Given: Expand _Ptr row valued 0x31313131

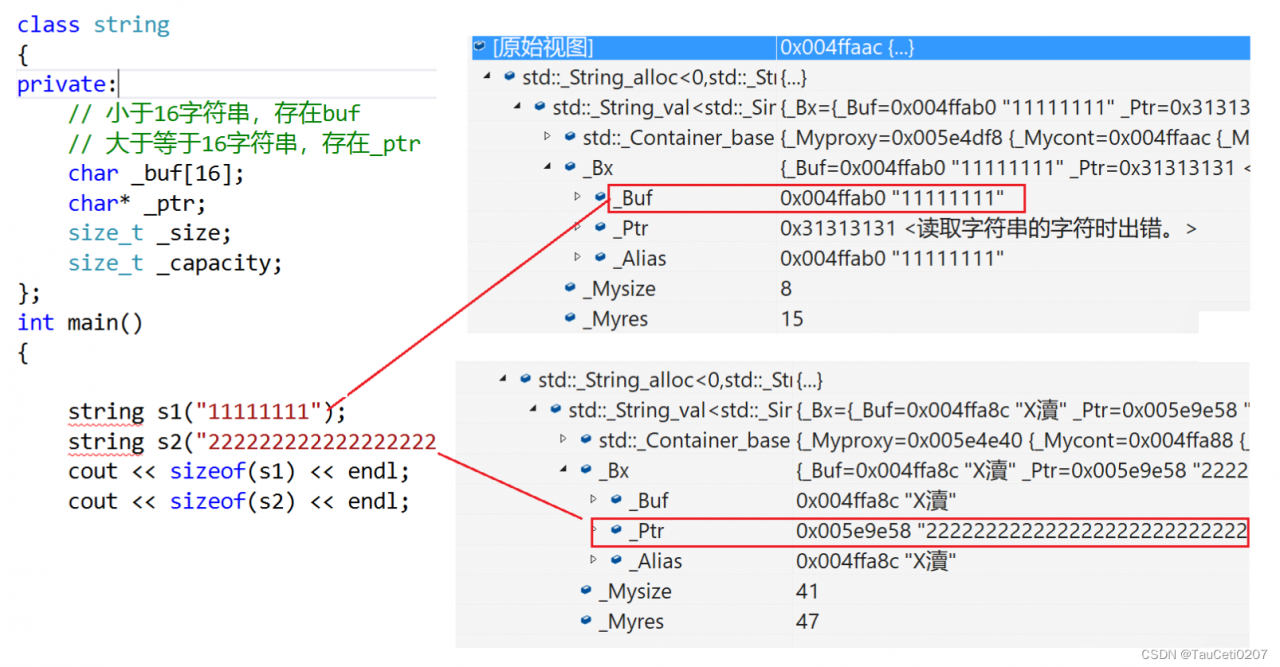Looking at the screenshot, I should [577, 228].
